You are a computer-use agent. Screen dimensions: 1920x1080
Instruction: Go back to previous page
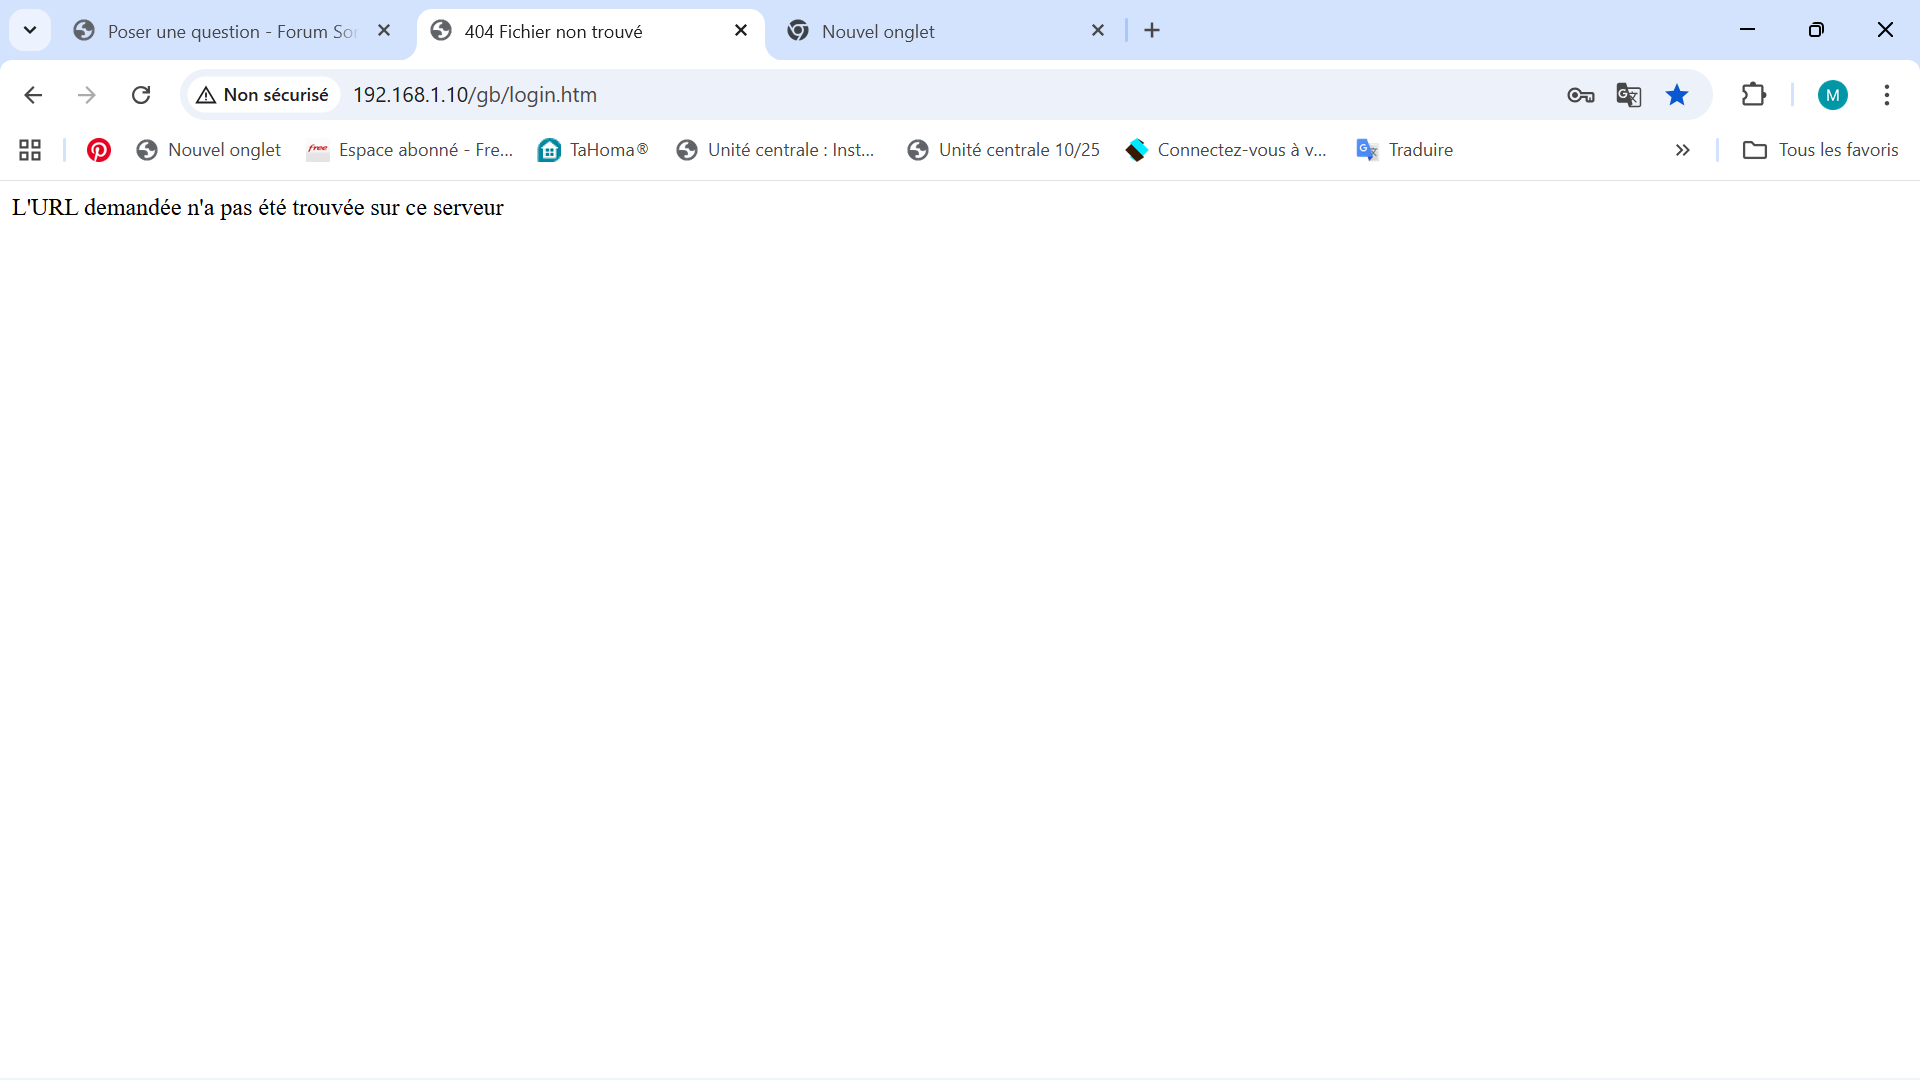[x=33, y=95]
